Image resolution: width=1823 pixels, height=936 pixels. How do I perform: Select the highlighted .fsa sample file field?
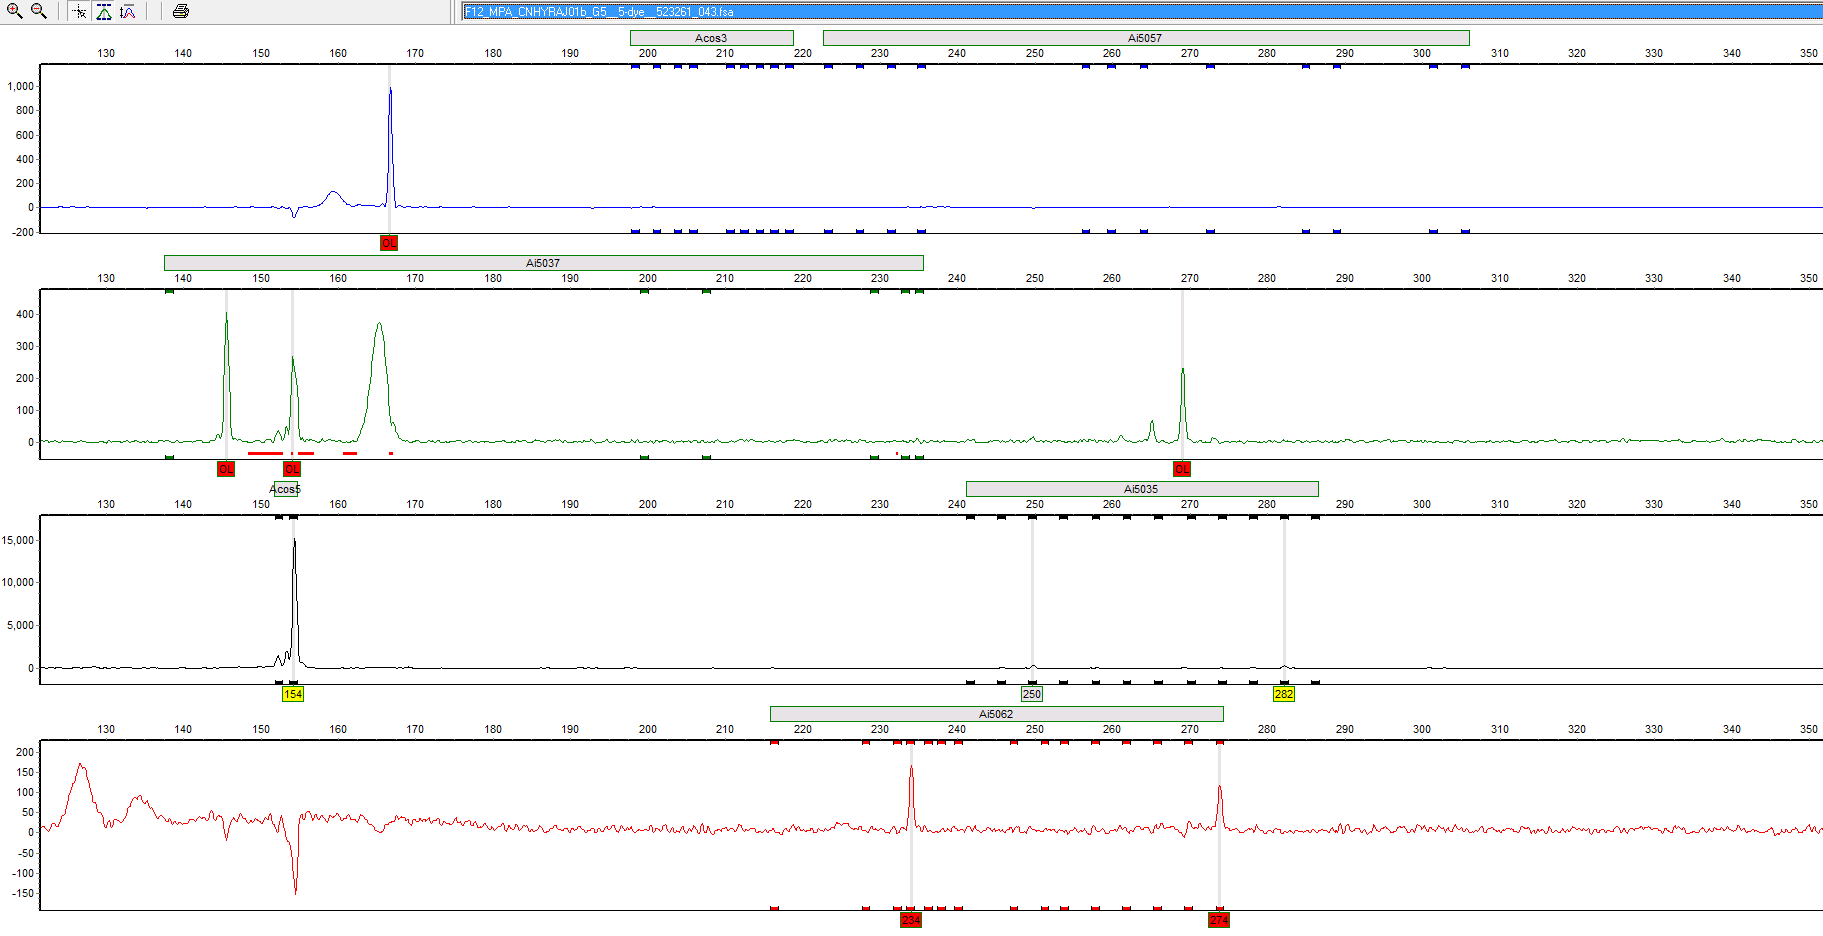point(1141,12)
